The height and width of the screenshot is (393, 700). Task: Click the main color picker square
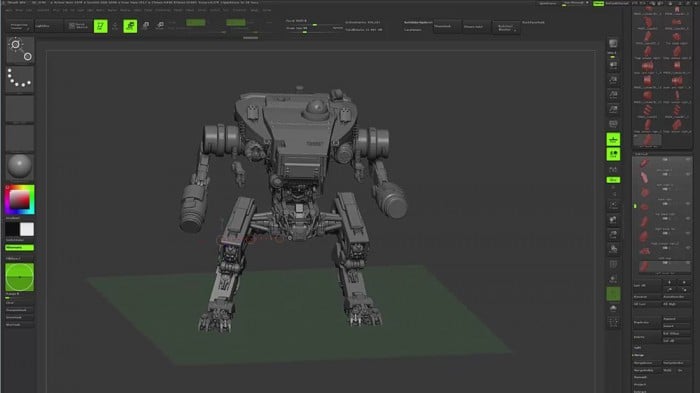(x=20, y=199)
